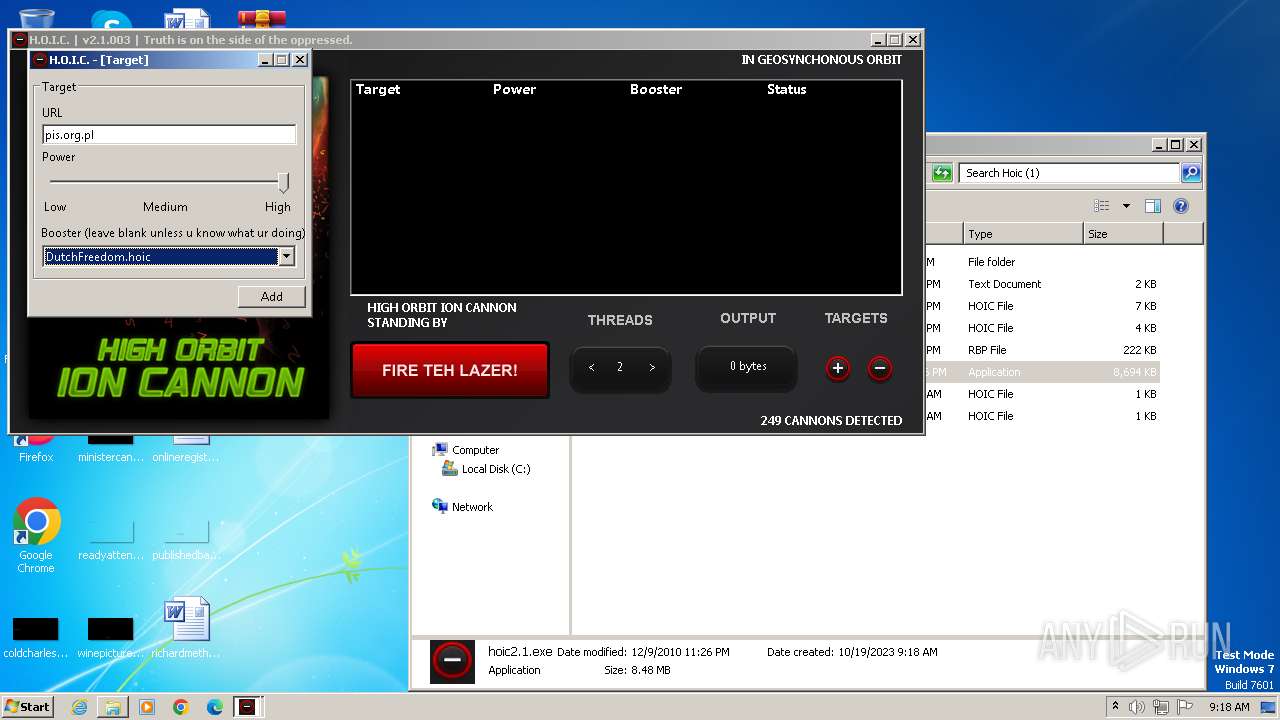Screen dimensions: 1280x720
Task: Open the onlineregist desktop file
Action: pos(186,447)
